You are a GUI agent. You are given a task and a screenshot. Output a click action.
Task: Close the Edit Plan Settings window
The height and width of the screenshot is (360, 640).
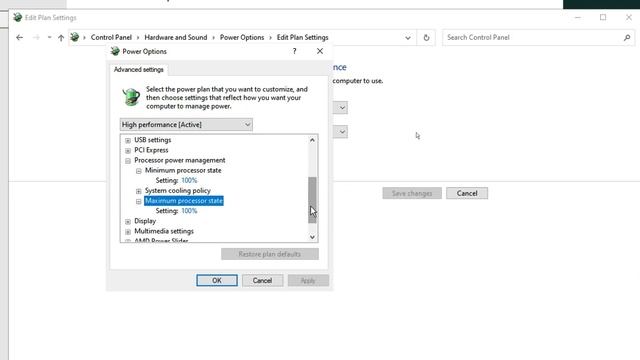629,18
